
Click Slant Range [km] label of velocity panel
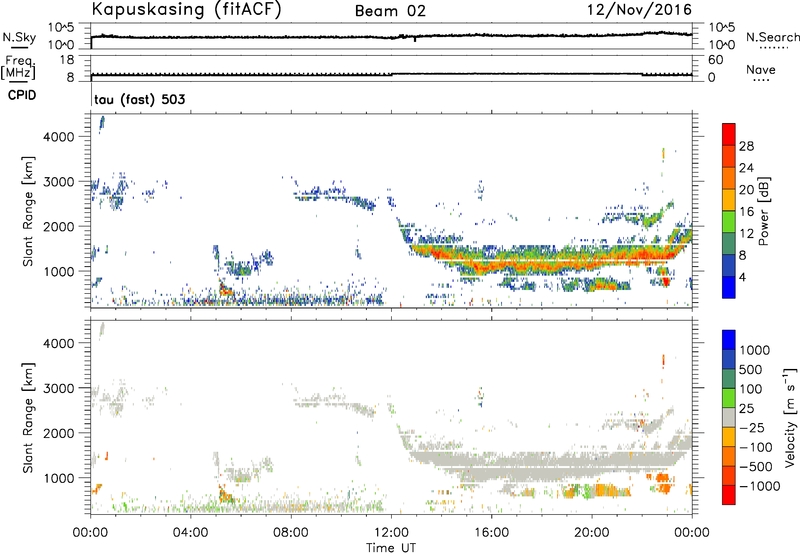coord(28,418)
